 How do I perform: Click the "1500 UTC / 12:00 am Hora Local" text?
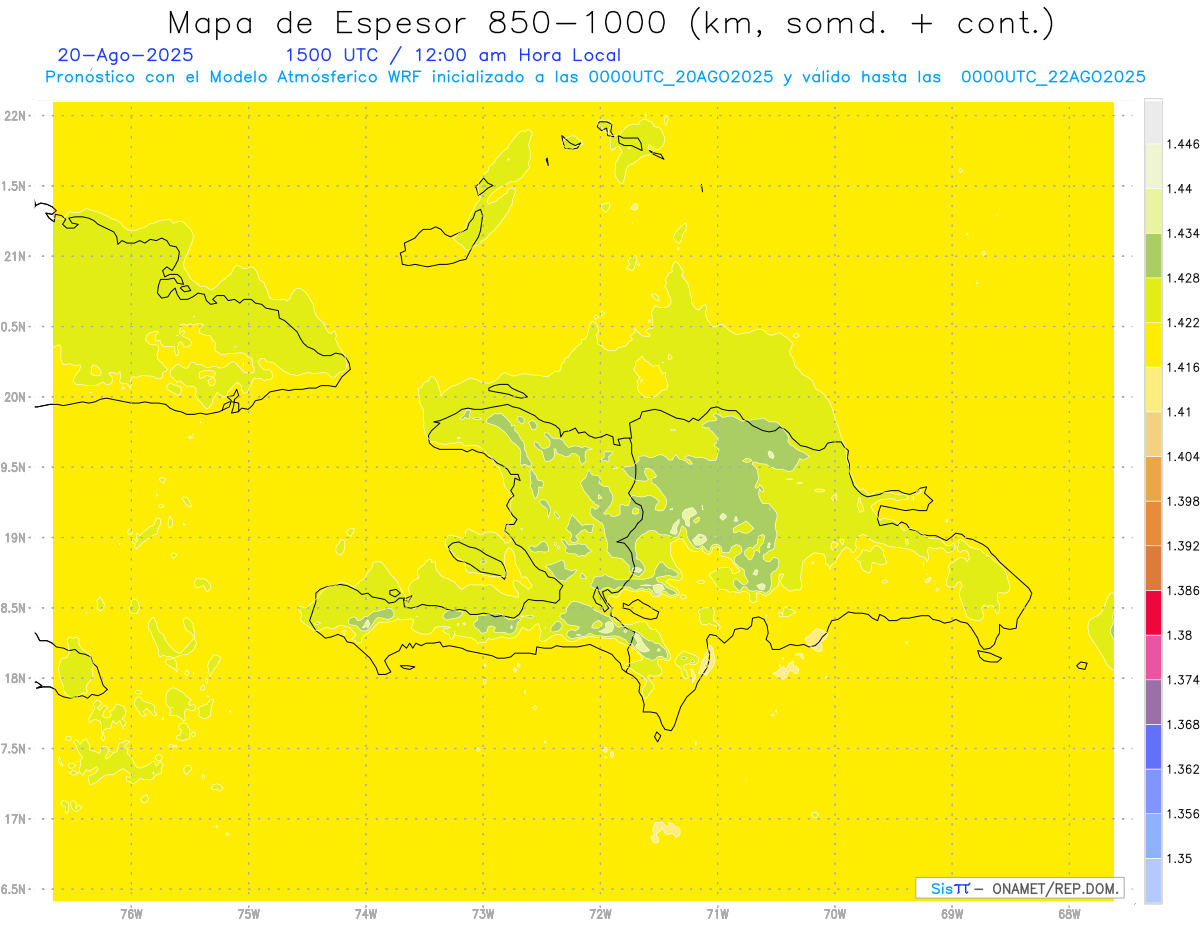click(x=453, y=55)
